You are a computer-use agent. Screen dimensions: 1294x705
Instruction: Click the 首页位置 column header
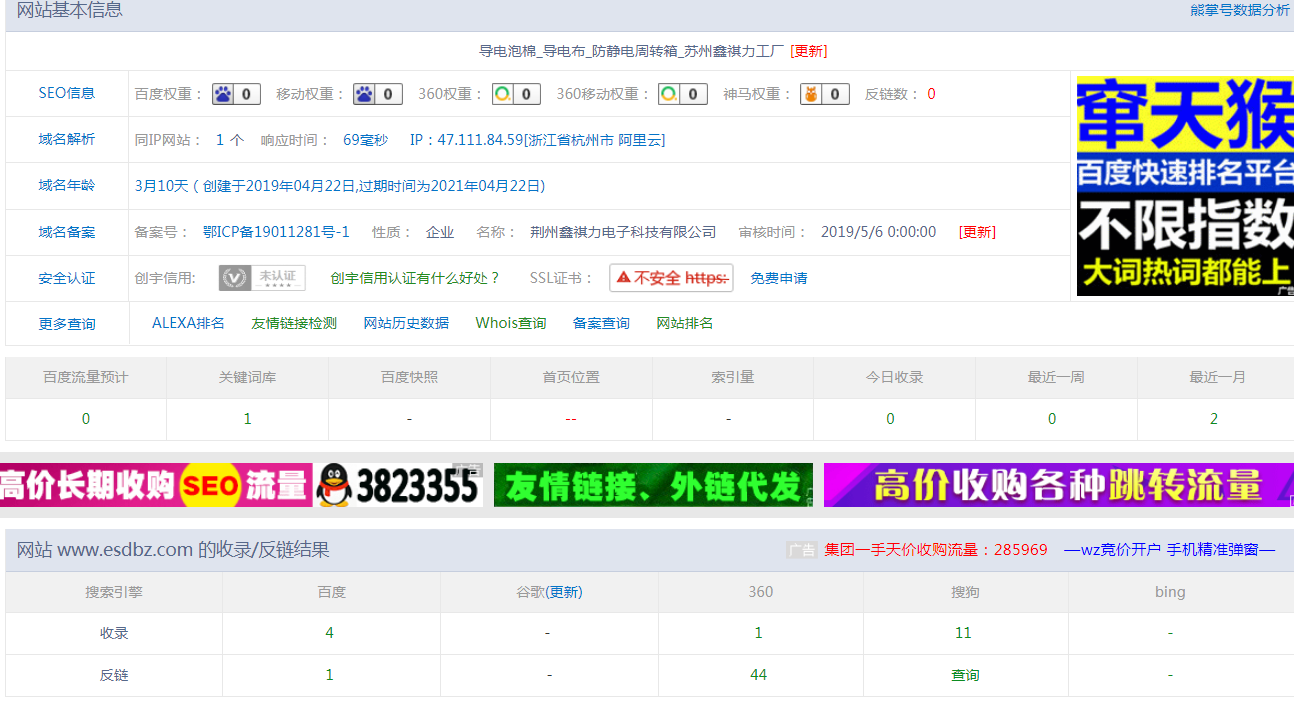point(571,377)
